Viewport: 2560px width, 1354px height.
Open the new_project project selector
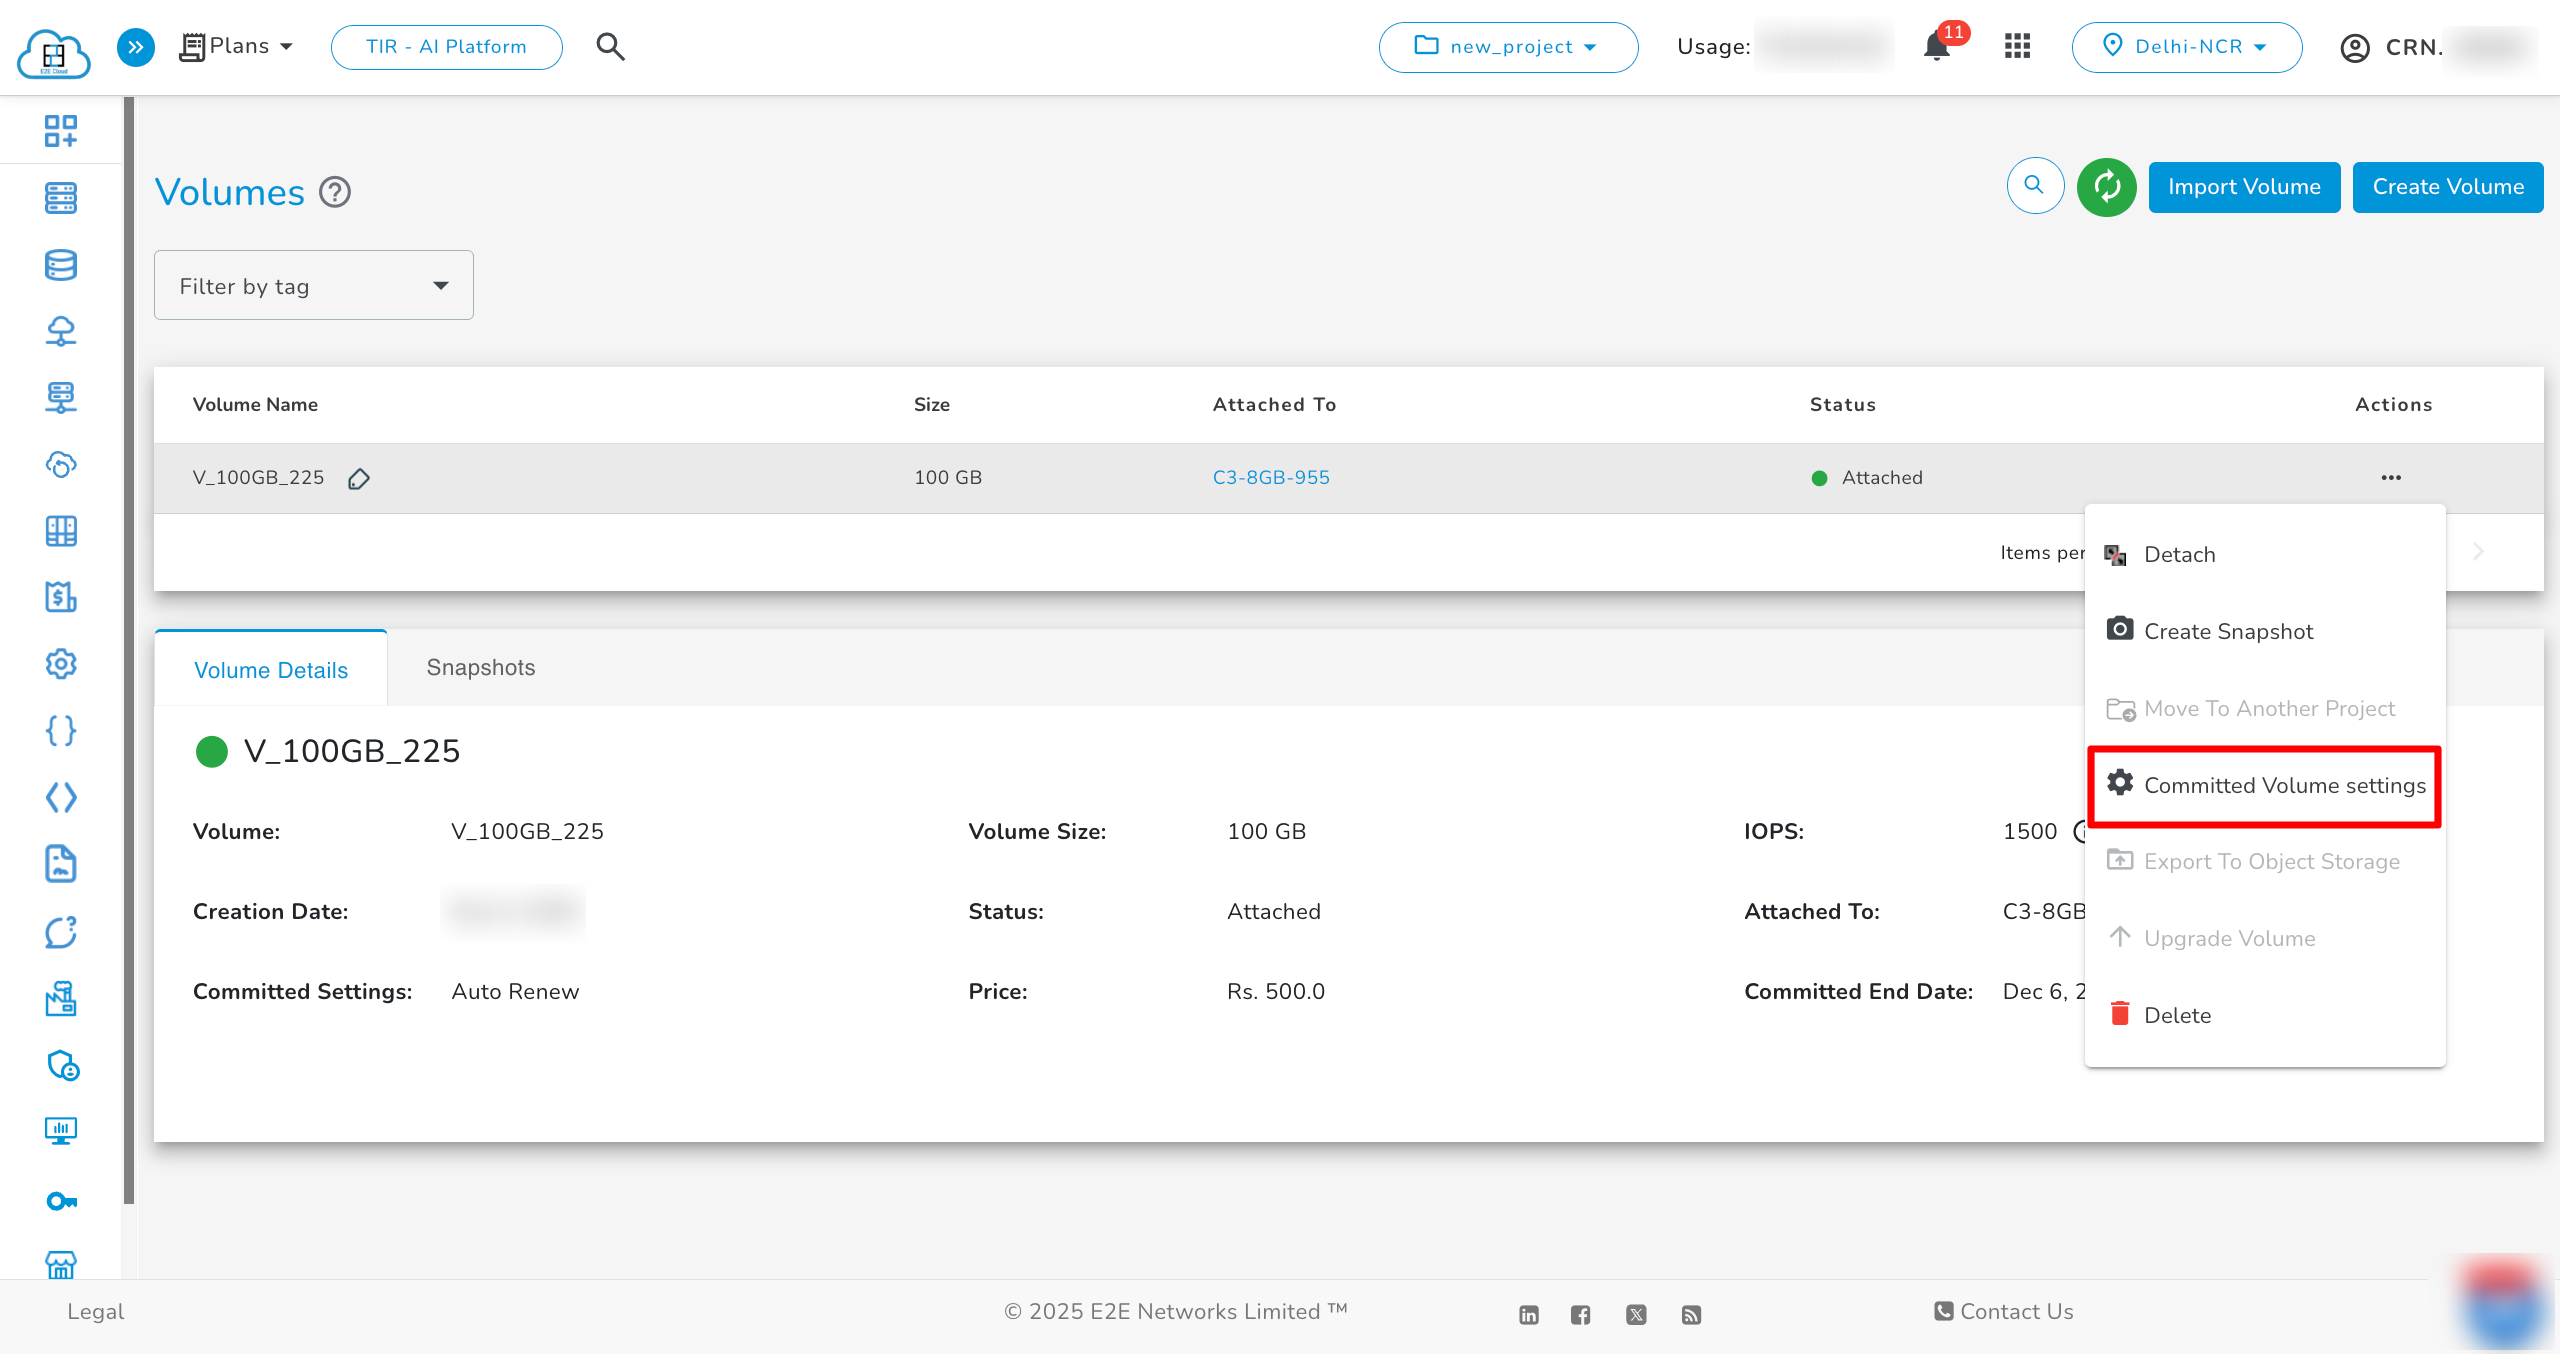(x=1508, y=47)
